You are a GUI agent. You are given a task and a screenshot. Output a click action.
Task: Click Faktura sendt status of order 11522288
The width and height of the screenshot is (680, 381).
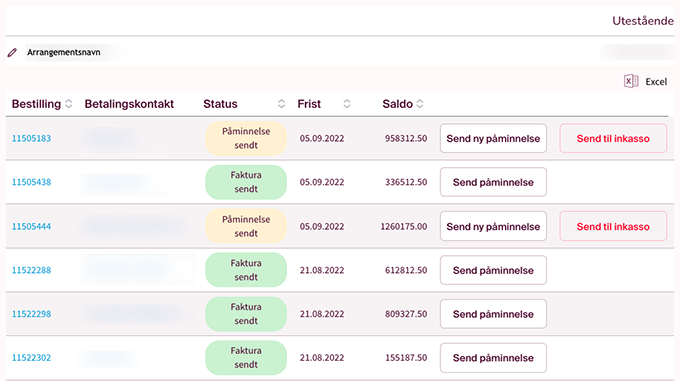[246, 270]
